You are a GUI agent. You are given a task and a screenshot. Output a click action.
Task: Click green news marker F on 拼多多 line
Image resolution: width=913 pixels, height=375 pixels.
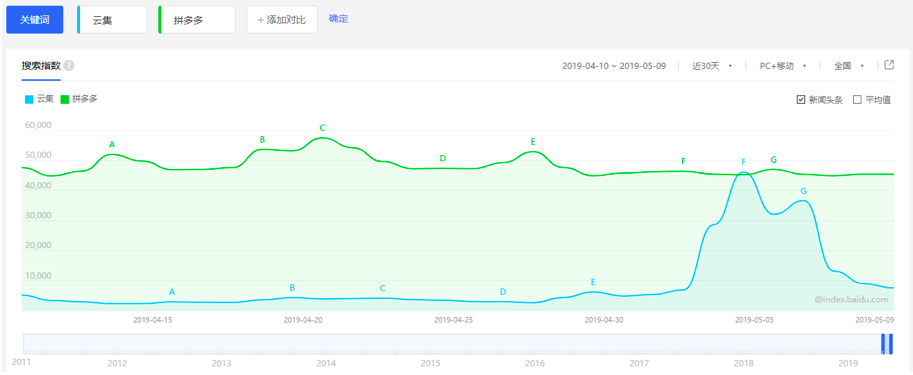pos(684,161)
